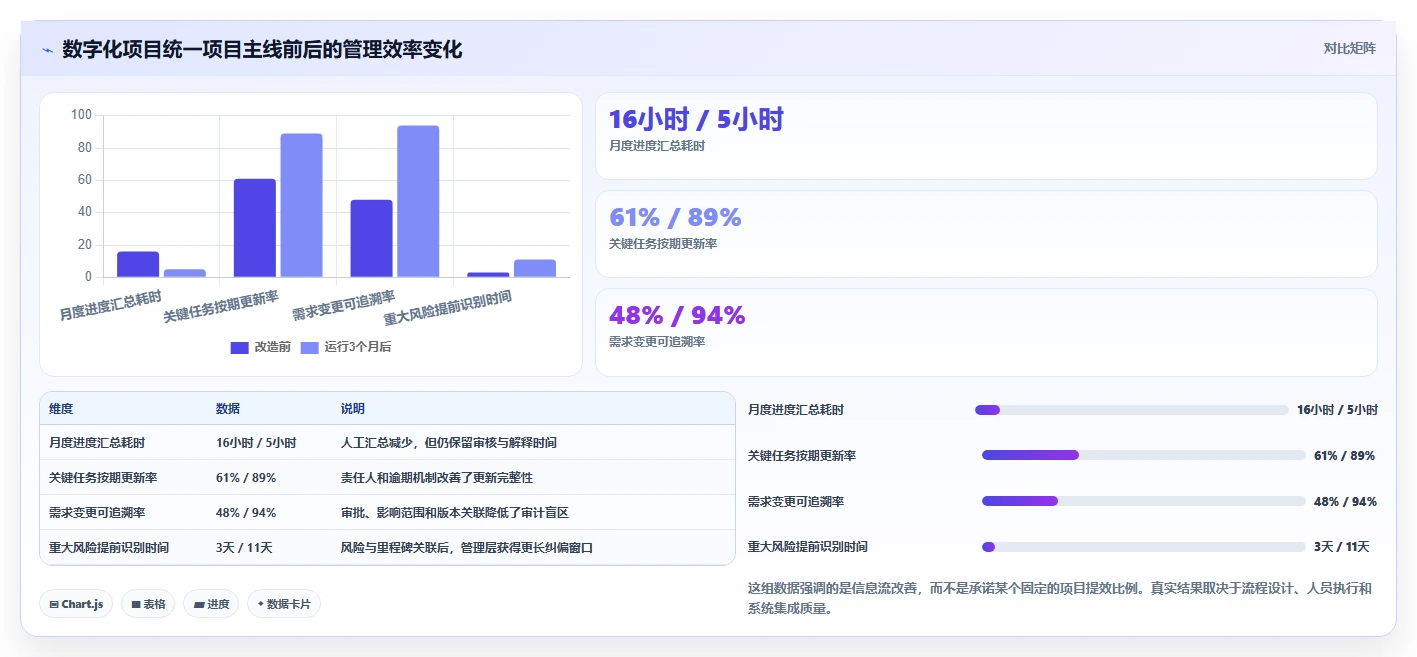
Task: Click the 改造前 bar for 关键任务按期更新率
Action: 255,228
